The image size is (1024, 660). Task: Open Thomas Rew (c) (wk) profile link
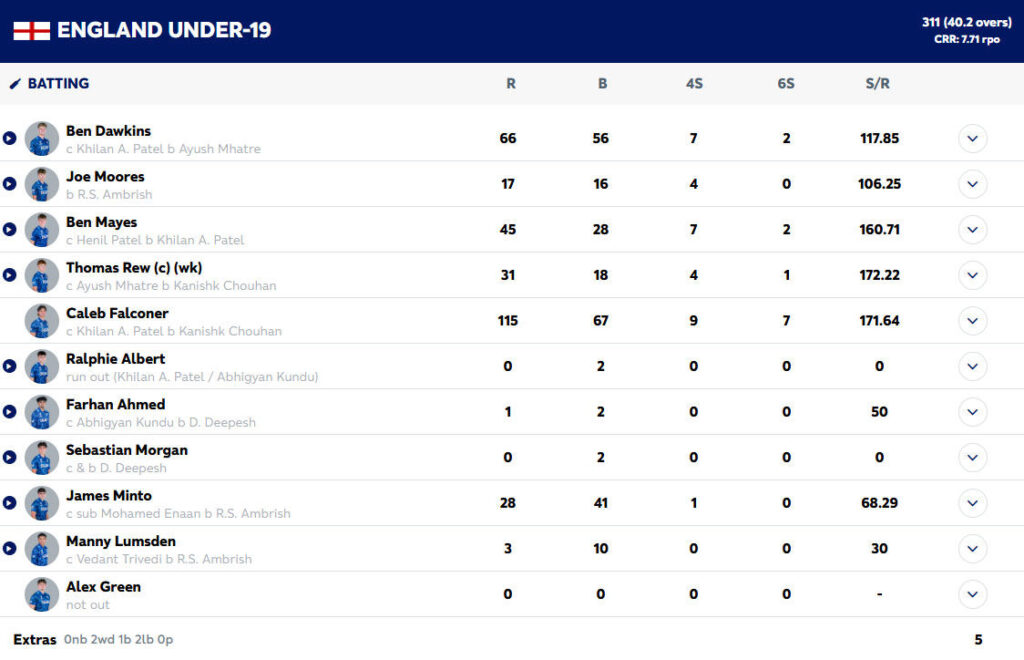tap(134, 268)
